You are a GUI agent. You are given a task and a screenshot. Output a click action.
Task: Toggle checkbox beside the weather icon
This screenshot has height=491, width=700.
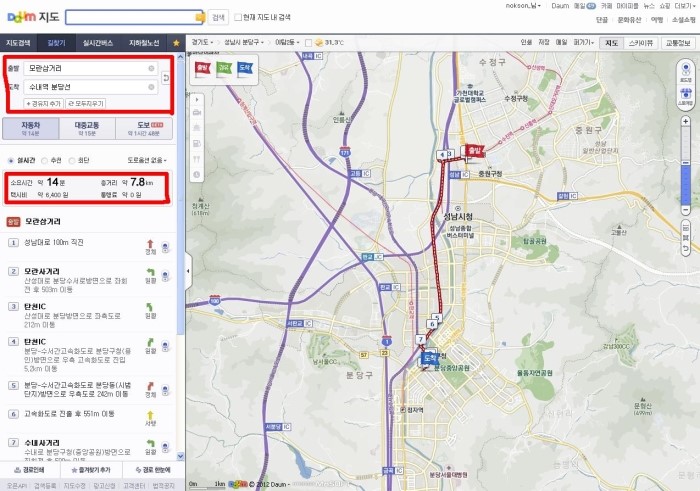(x=308, y=43)
